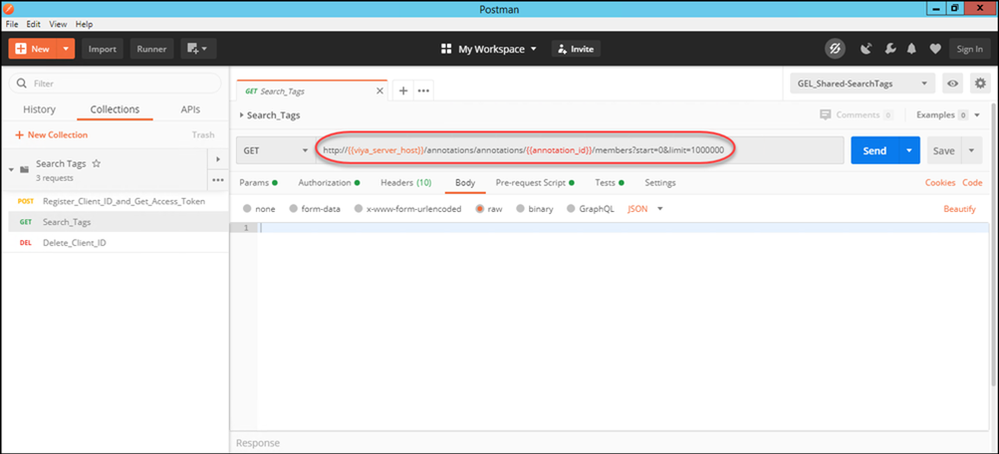Click the request URL field

(579, 151)
